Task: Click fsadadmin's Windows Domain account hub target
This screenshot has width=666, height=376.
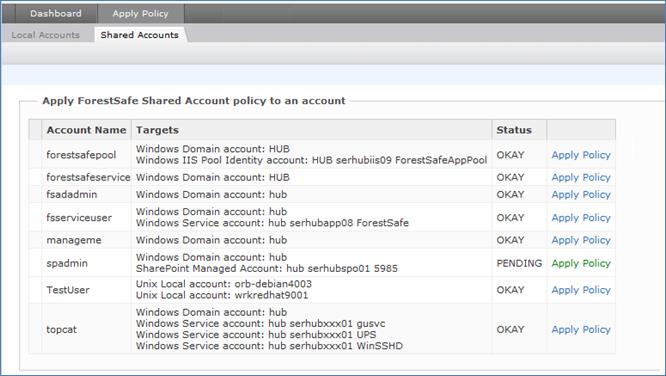Action: coord(212,195)
